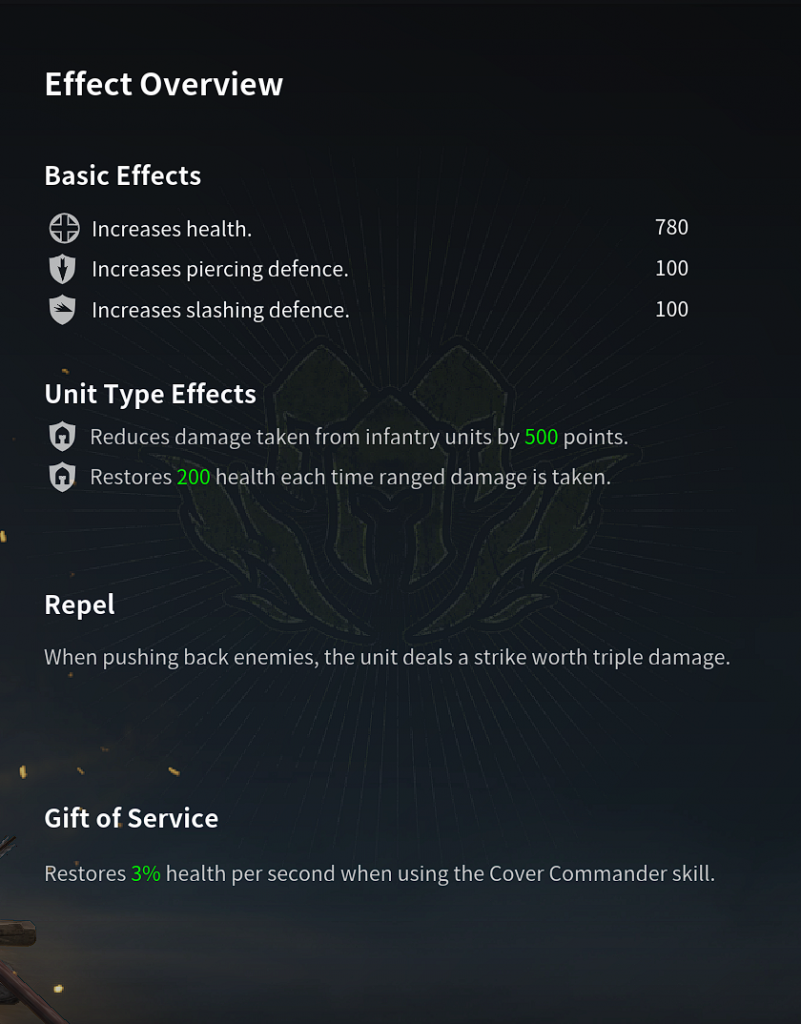Click the piercing defence shield icon
The width and height of the screenshot is (801, 1024).
63,269
